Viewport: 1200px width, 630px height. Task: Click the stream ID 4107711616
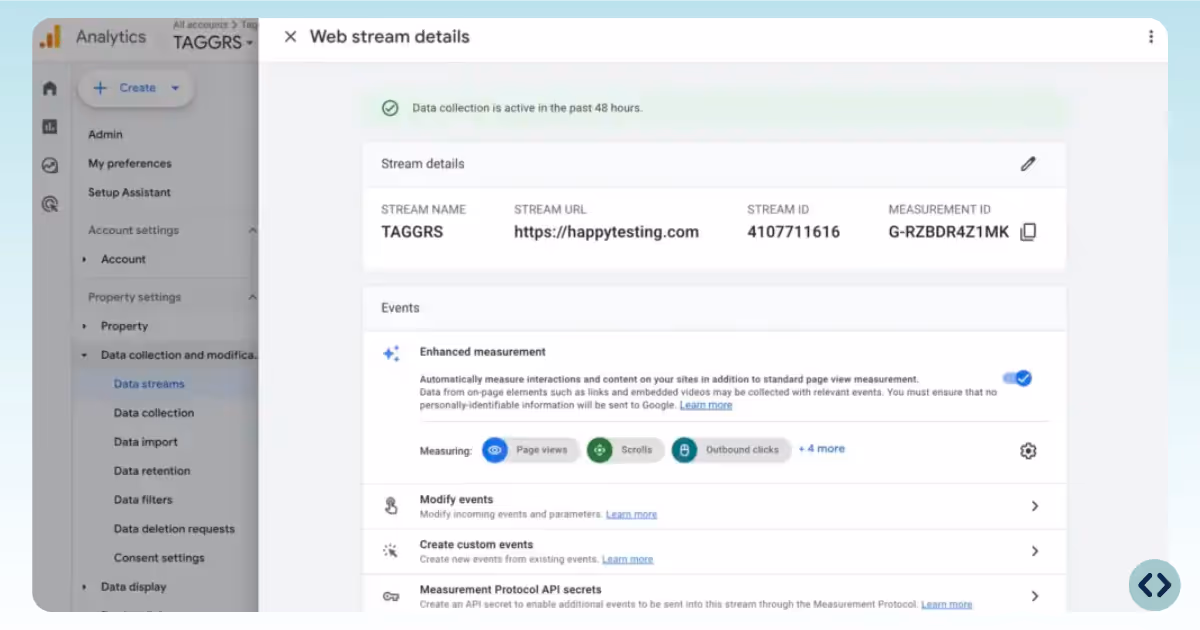(793, 232)
